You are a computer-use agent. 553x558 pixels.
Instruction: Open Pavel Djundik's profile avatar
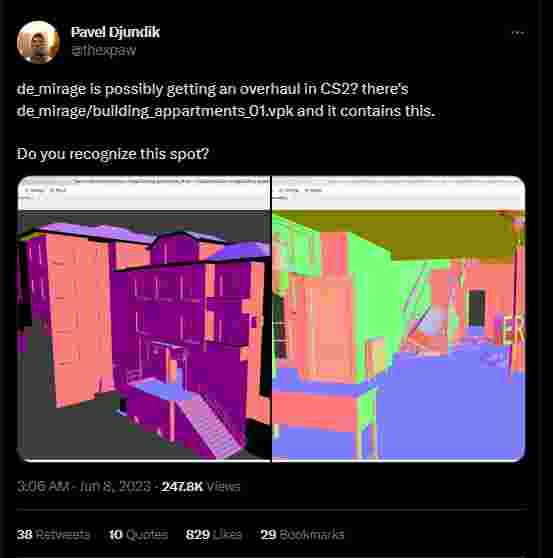click(38, 42)
